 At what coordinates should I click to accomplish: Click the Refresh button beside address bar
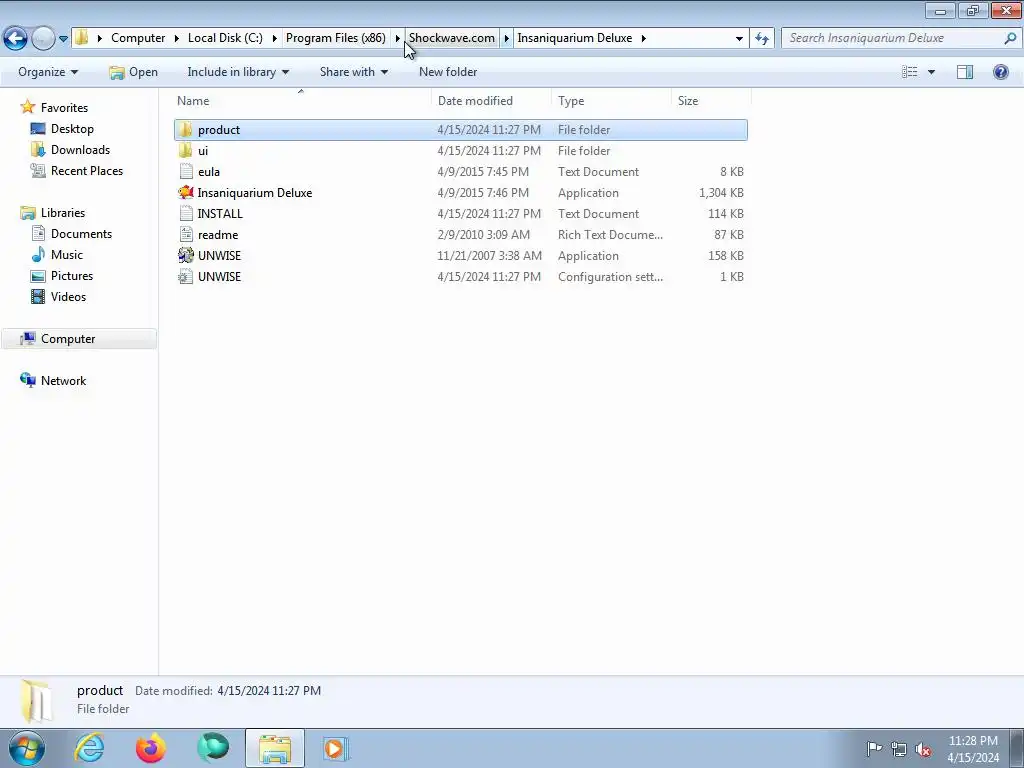[x=762, y=39]
